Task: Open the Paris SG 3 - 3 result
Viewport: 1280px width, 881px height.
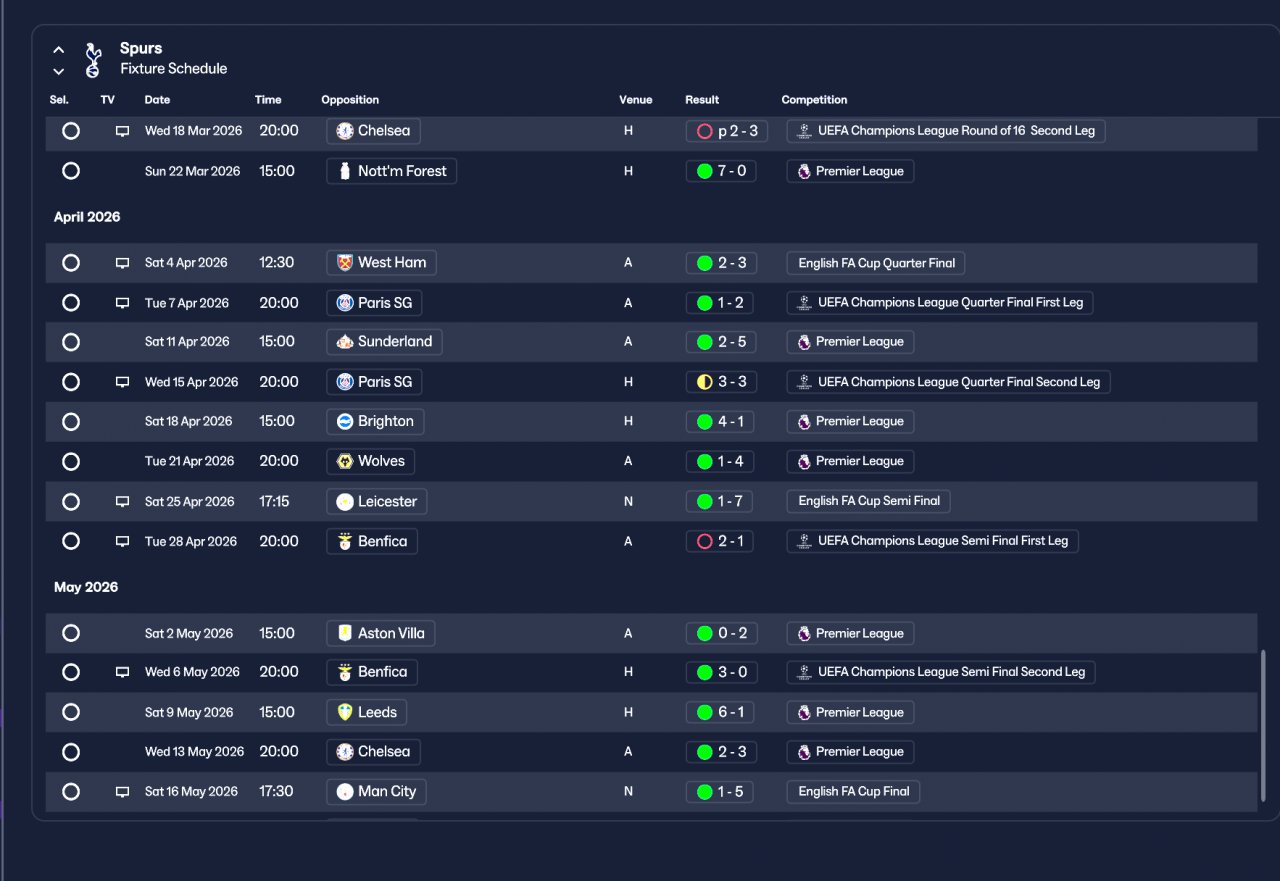Action: coord(721,382)
